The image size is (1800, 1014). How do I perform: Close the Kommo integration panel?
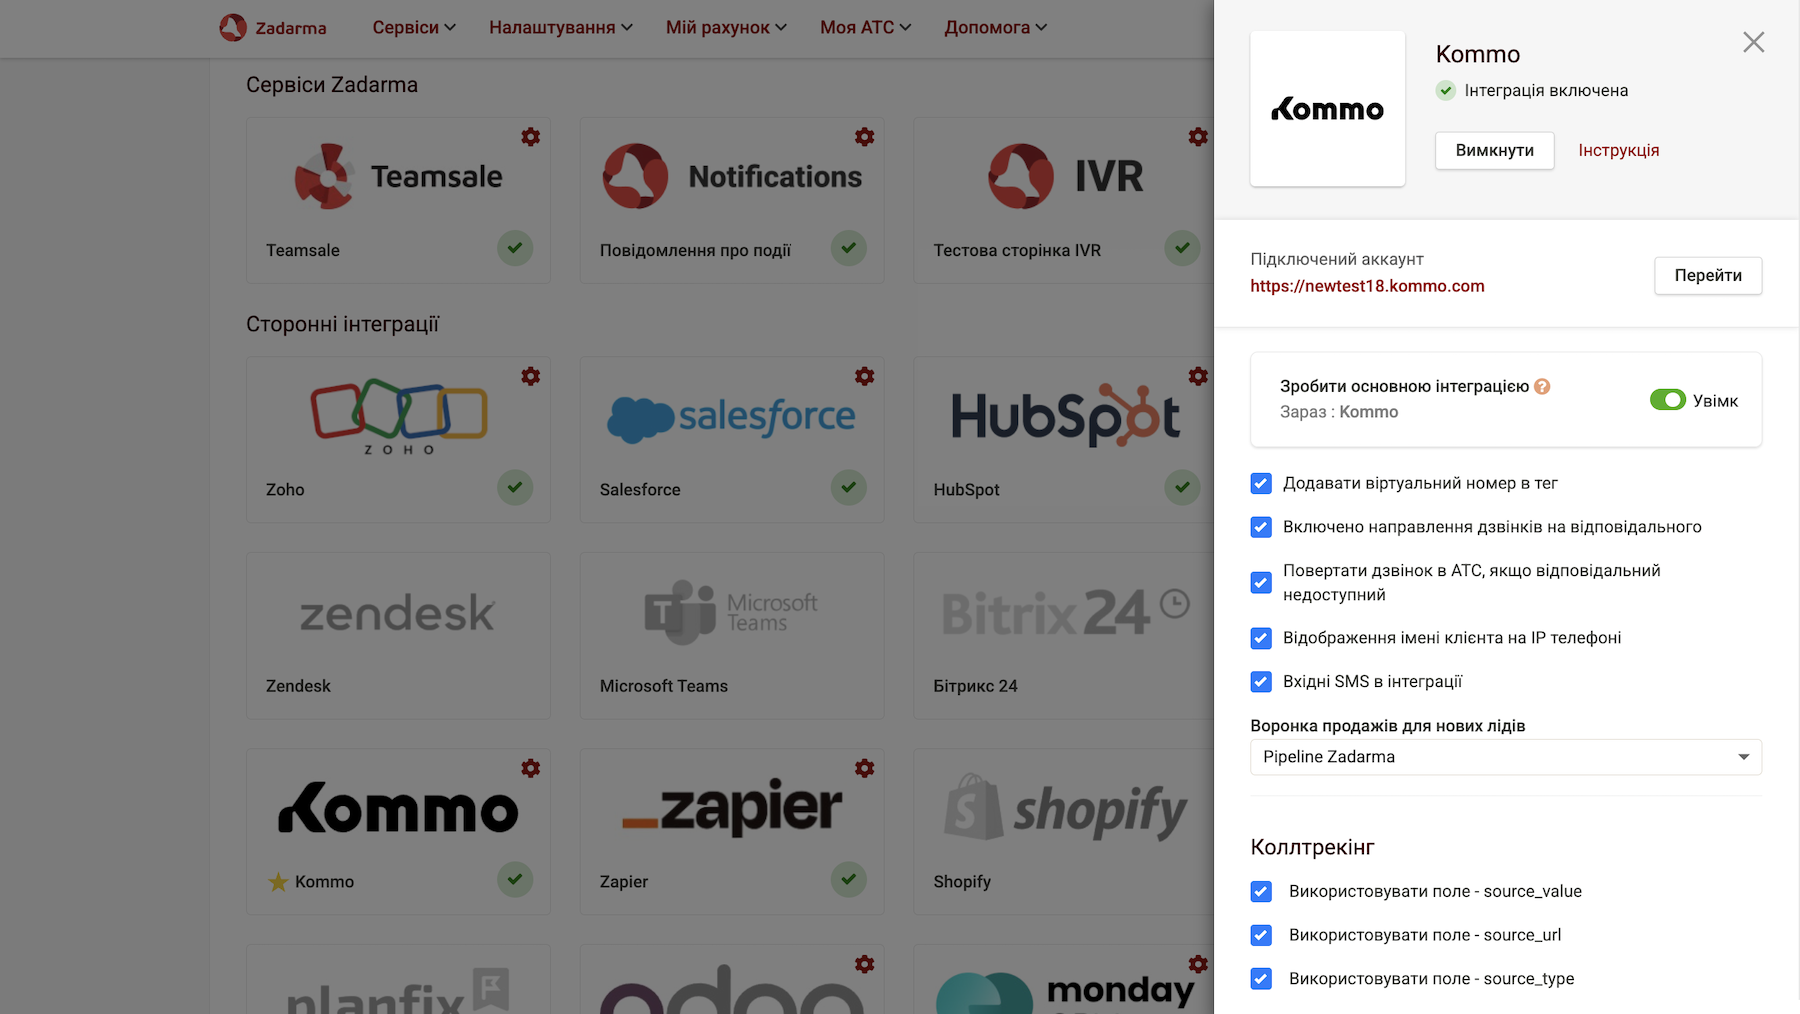[x=1753, y=42]
